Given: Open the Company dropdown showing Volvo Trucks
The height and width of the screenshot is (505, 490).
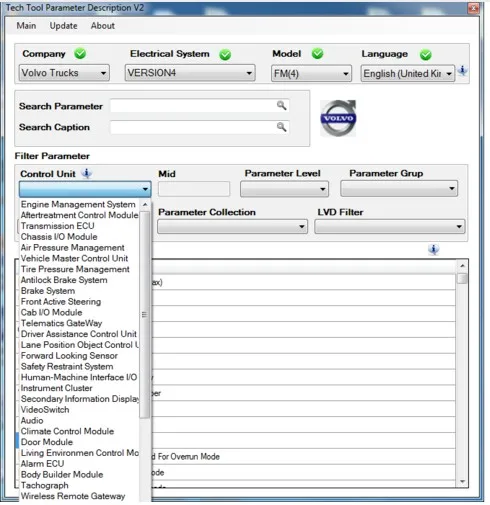Looking at the screenshot, I should tap(64, 73).
